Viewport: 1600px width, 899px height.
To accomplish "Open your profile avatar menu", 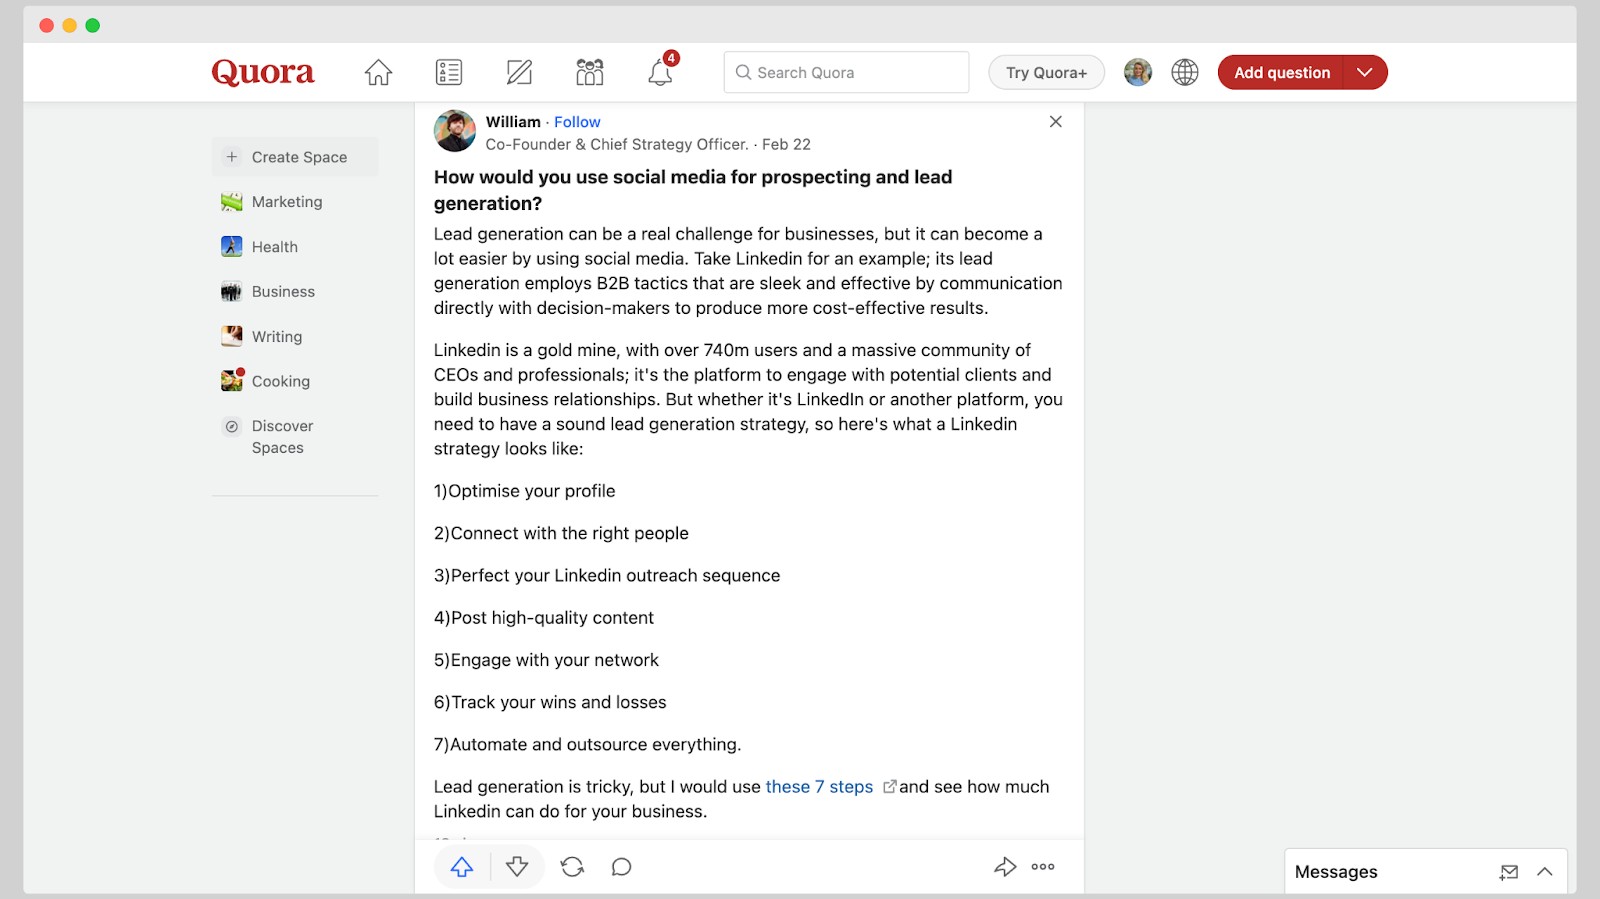I will pos(1138,72).
